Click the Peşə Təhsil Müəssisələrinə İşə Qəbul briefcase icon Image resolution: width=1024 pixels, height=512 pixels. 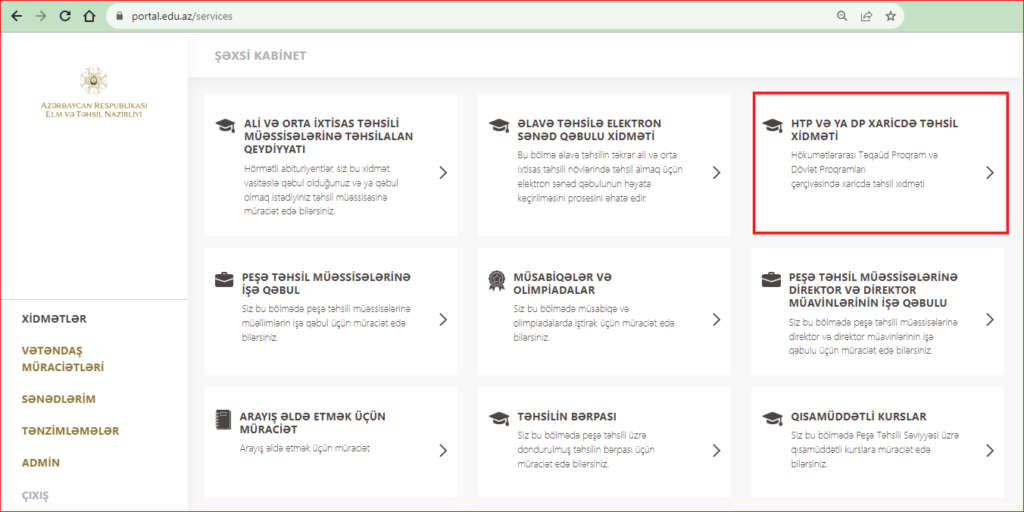click(224, 279)
